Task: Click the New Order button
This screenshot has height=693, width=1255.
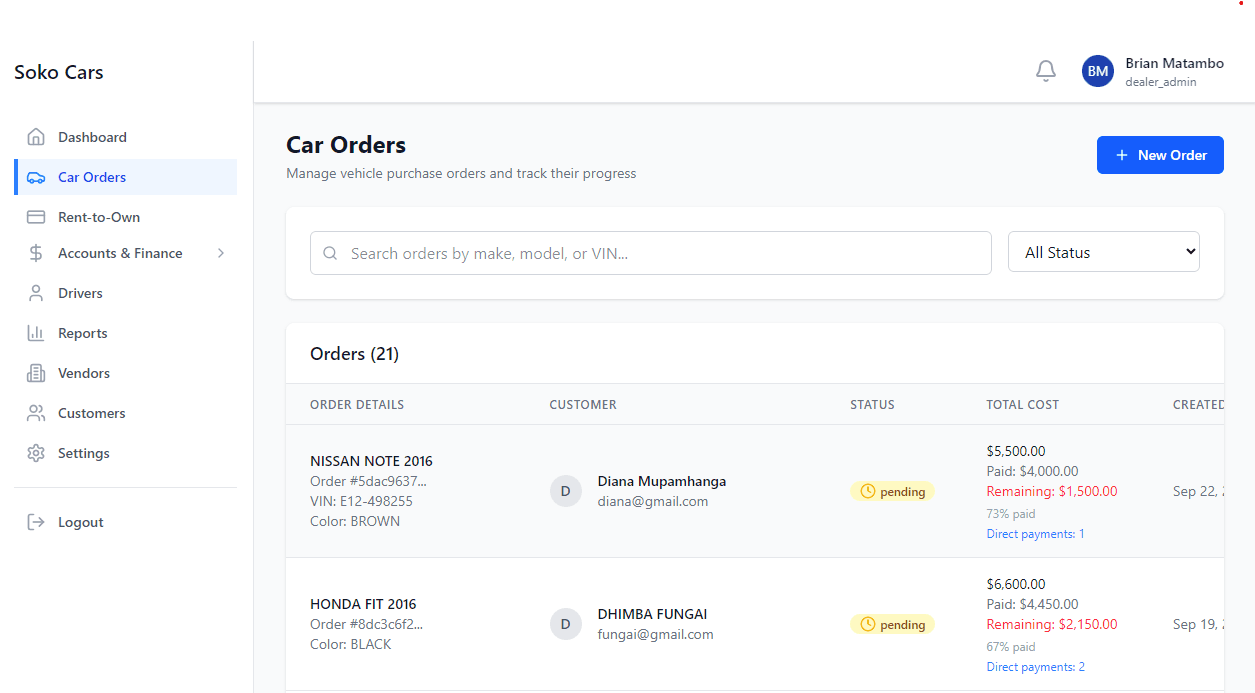Action: [x=1160, y=155]
